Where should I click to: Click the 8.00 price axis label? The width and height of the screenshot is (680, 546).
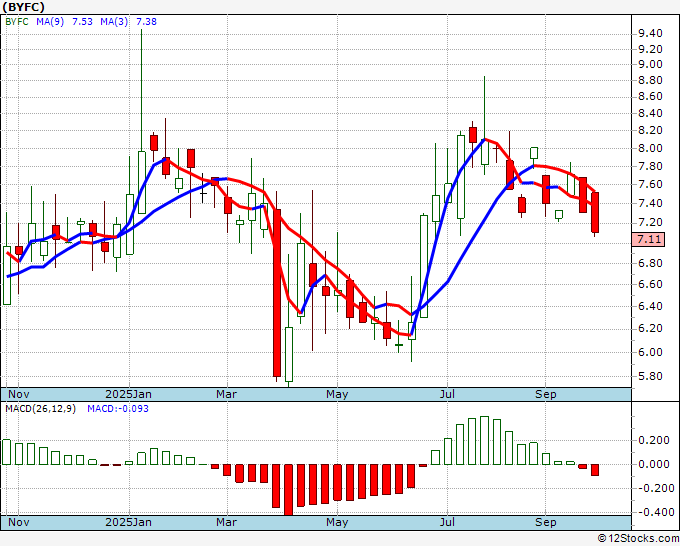point(650,148)
